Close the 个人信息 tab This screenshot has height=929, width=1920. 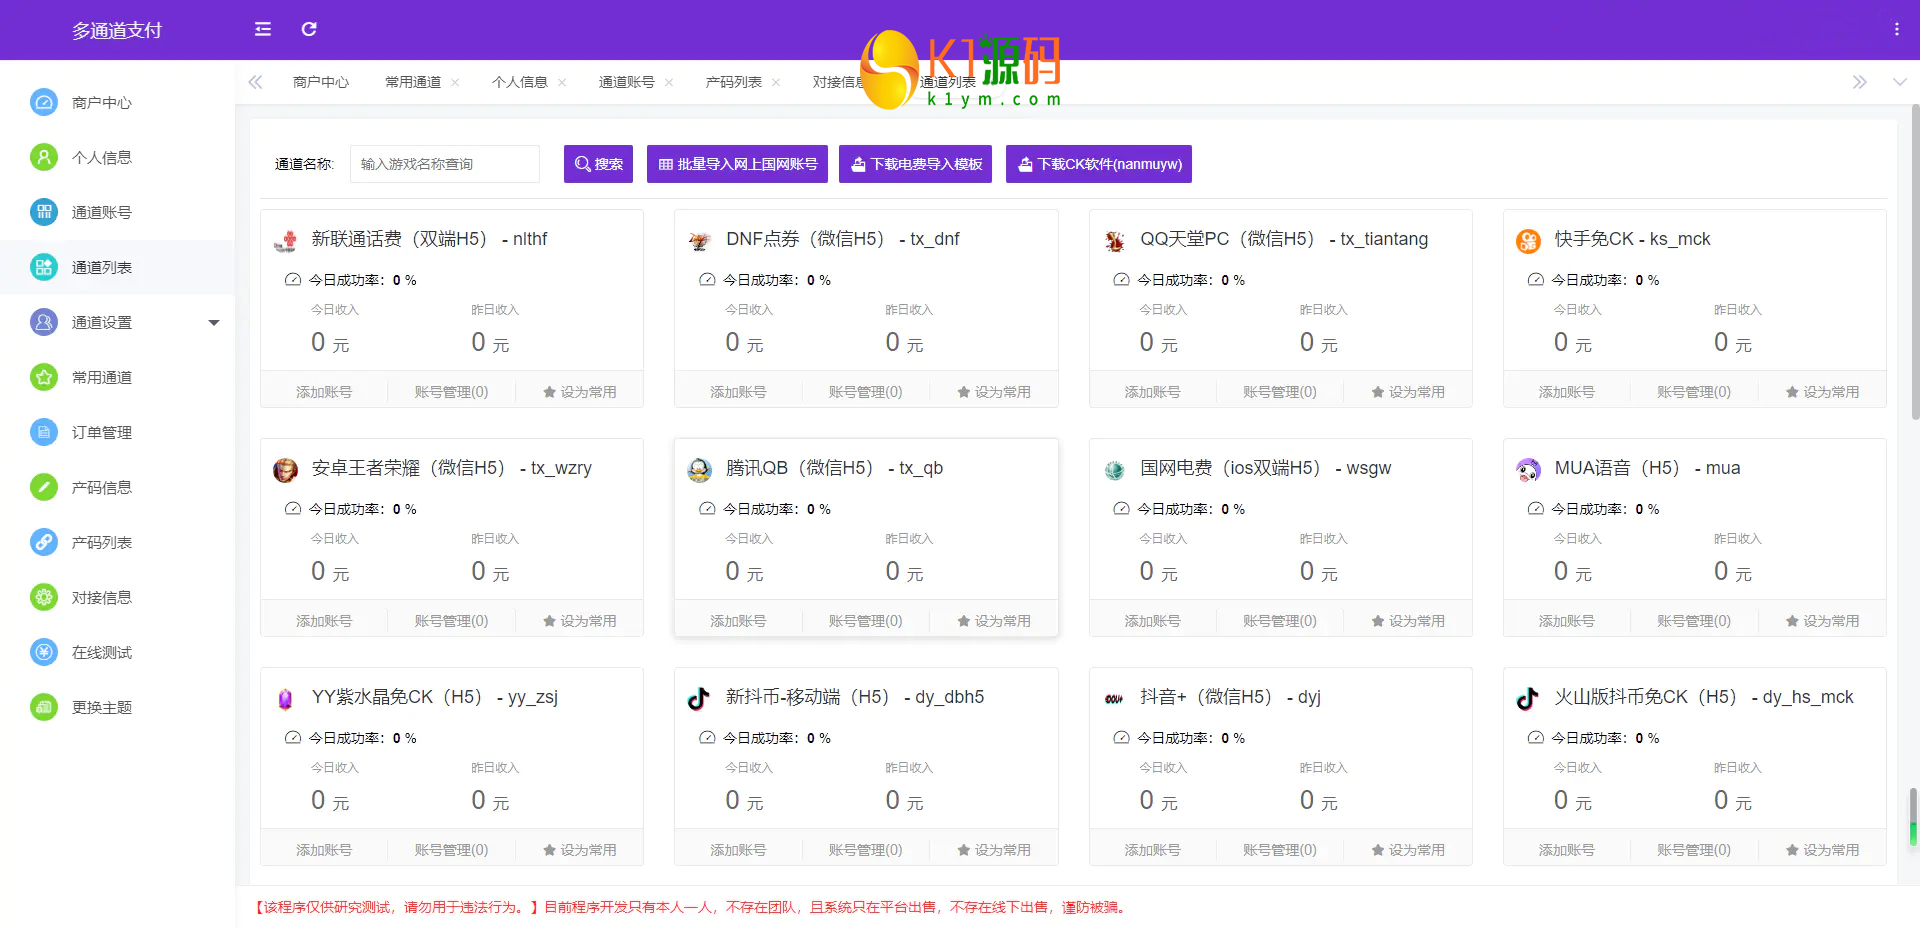click(x=562, y=82)
